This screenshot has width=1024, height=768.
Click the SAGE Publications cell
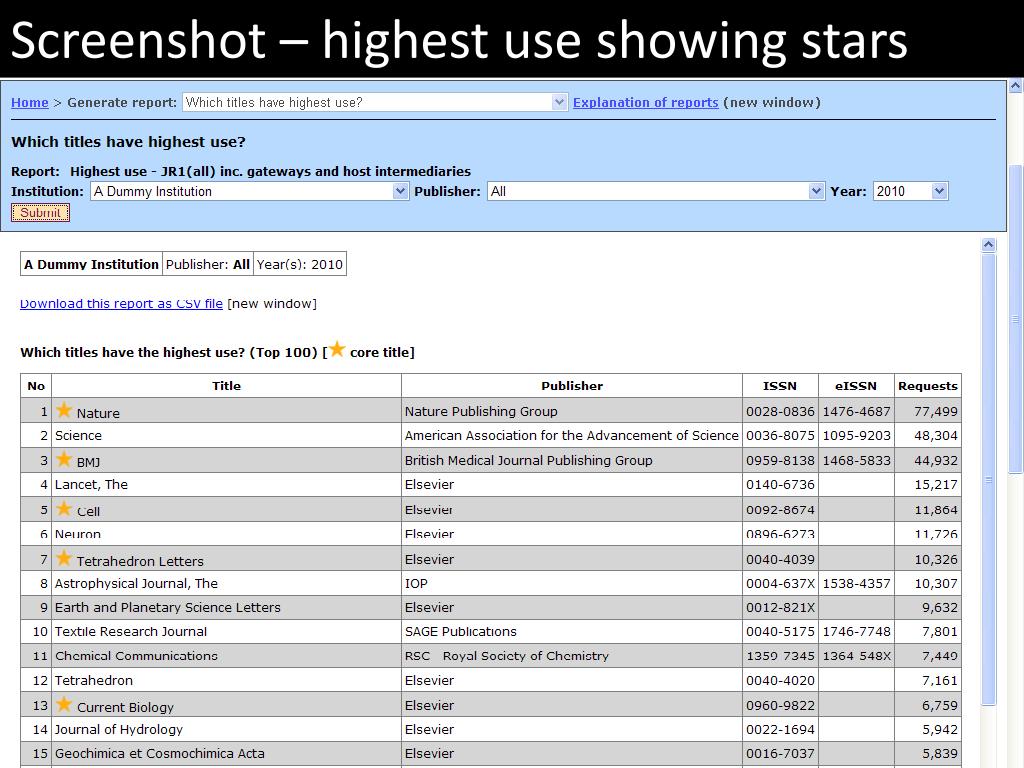(572, 632)
